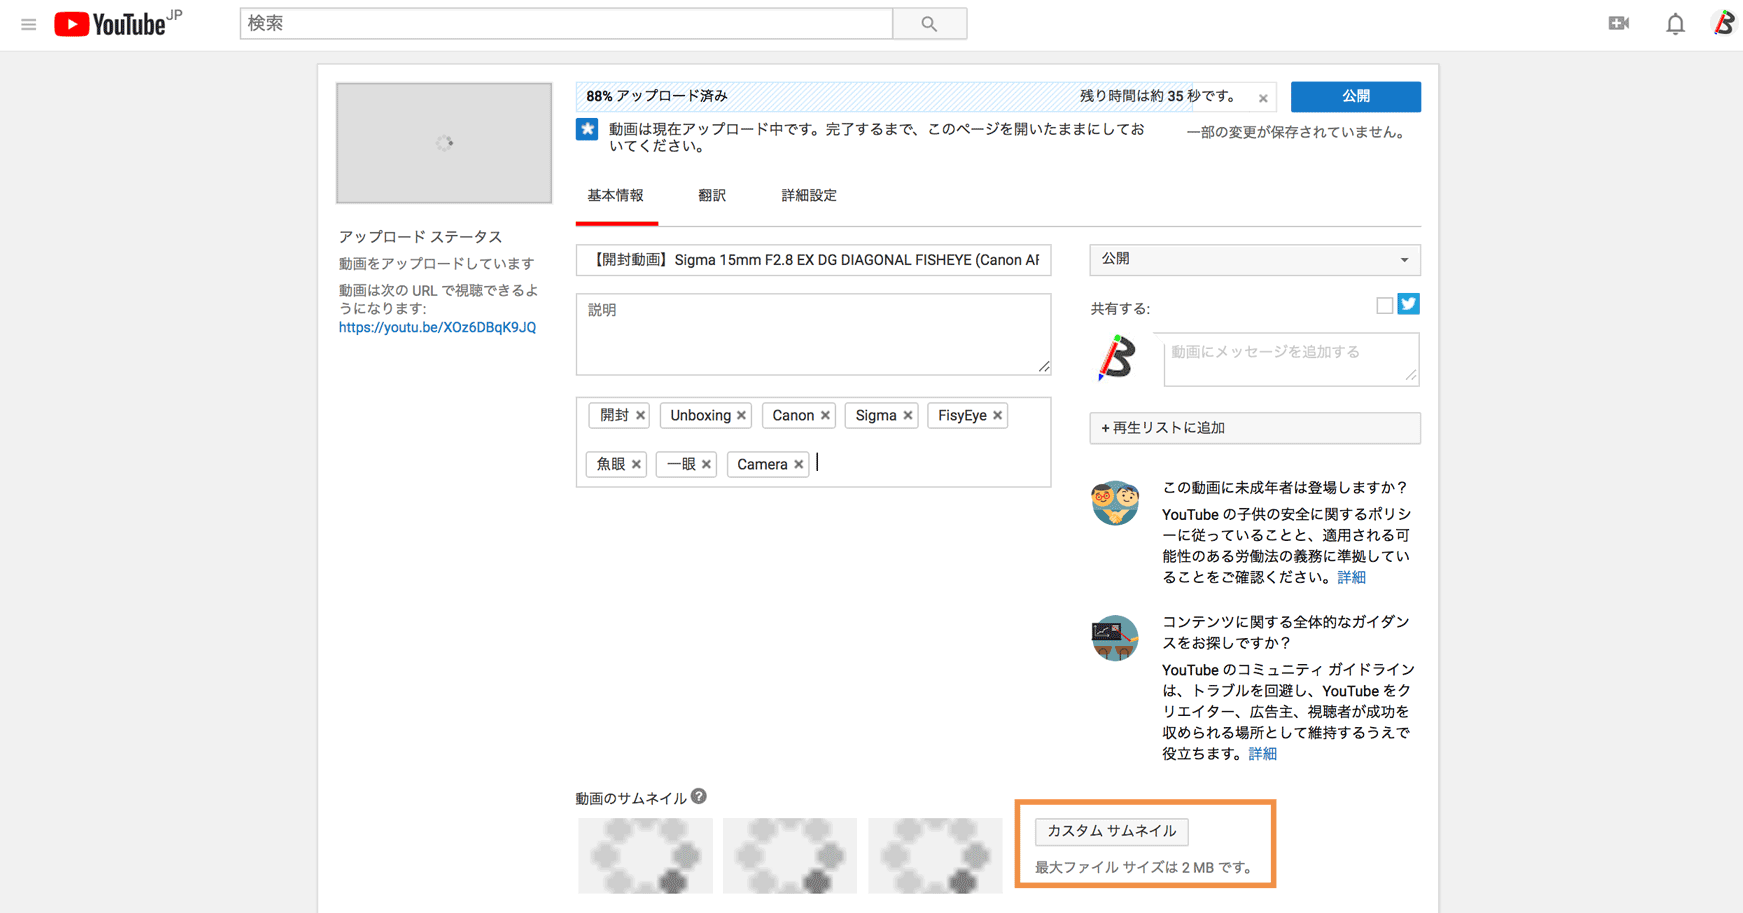The image size is (1743, 913).
Task: Switch to the 詳細設定 tab
Action: (x=809, y=196)
